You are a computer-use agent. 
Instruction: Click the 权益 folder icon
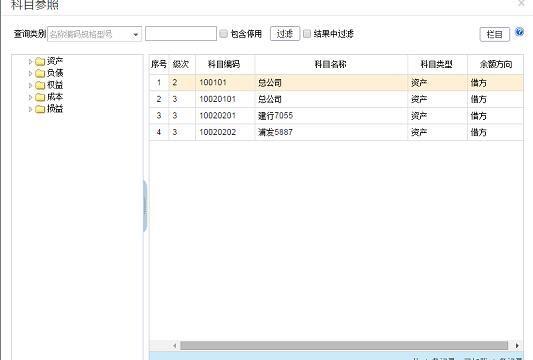click(40, 85)
